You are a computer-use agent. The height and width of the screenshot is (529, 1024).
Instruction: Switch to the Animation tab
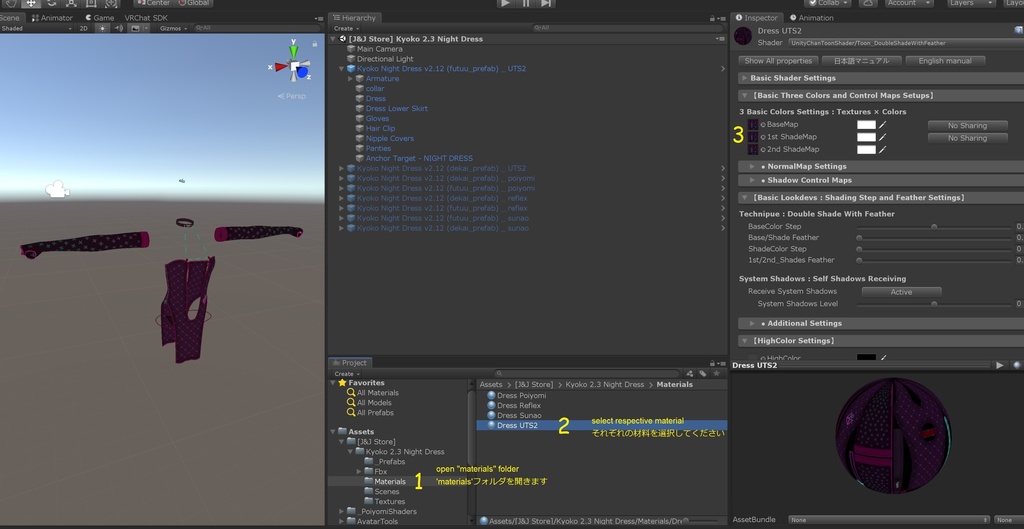tap(812, 18)
